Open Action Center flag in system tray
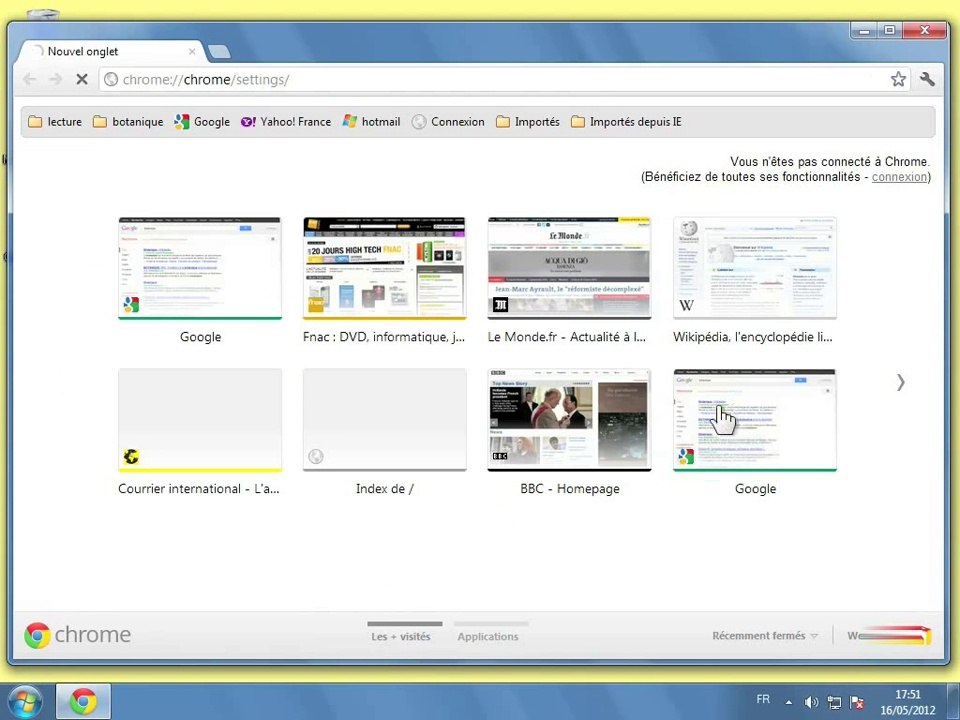Image resolution: width=960 pixels, height=720 pixels. pos(857,702)
